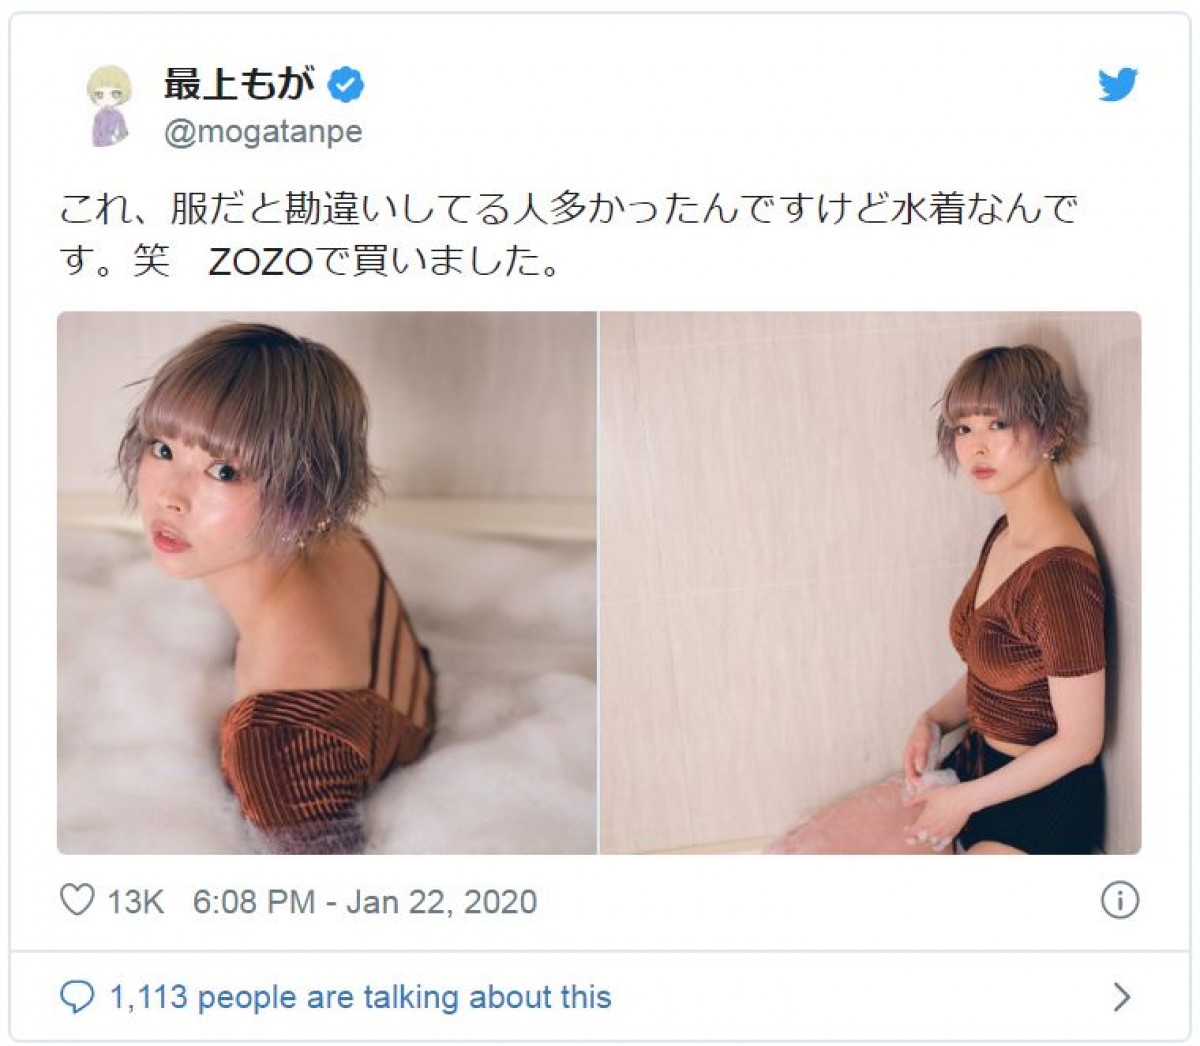The width and height of the screenshot is (1200, 1046).
Task: Click the 1,113 replies number
Action: tap(148, 997)
